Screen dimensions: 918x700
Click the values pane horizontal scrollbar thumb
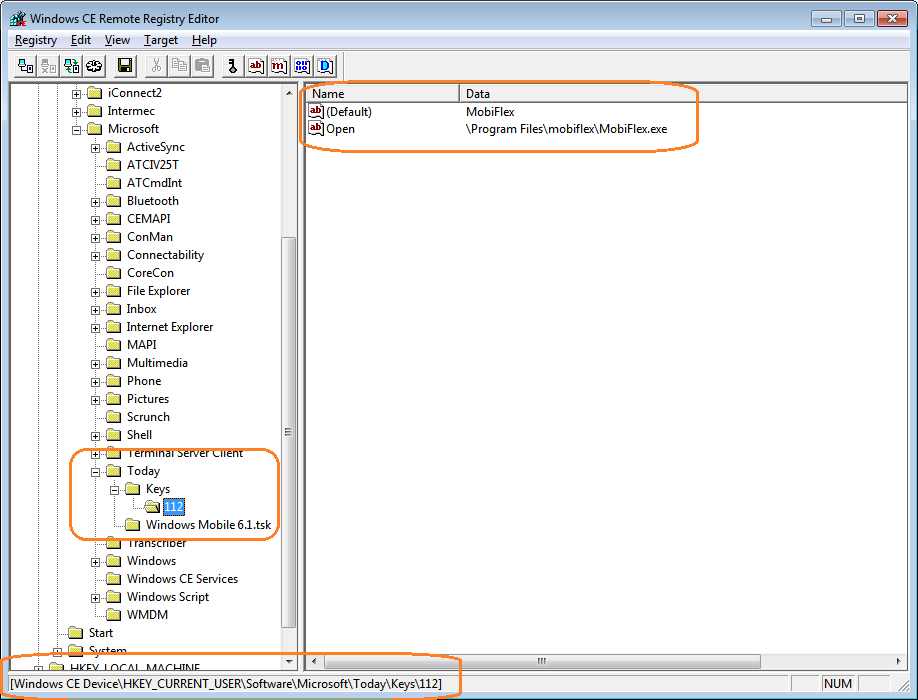click(x=542, y=661)
